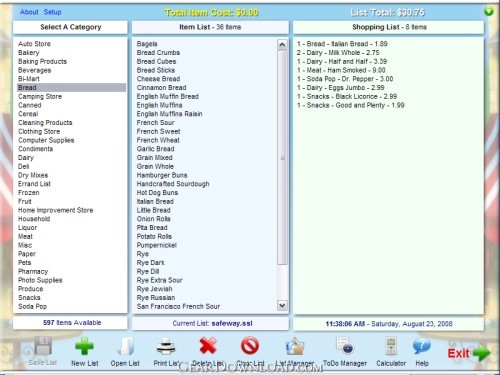Click the green round button in top-right corner
Screen dimensions: 500x375
(x=489, y=11)
